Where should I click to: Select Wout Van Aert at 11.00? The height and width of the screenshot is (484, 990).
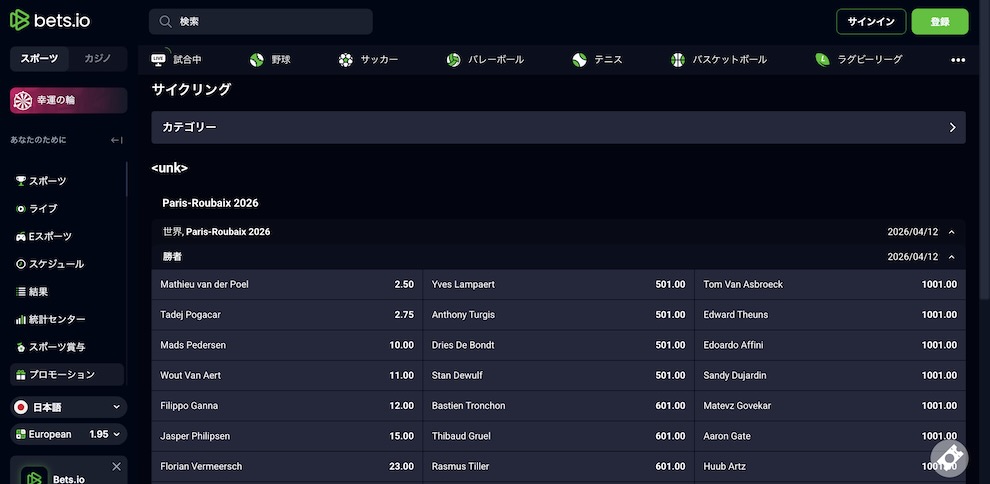tap(287, 375)
